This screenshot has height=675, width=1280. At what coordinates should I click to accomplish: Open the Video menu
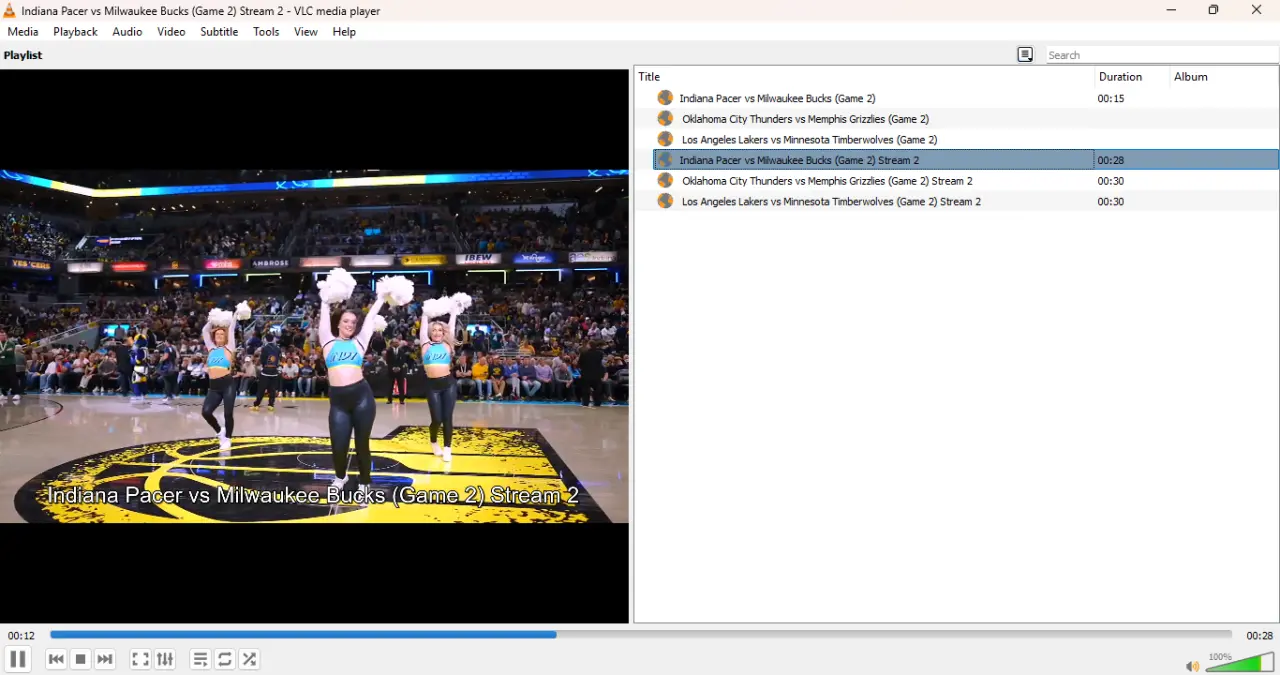tap(171, 32)
